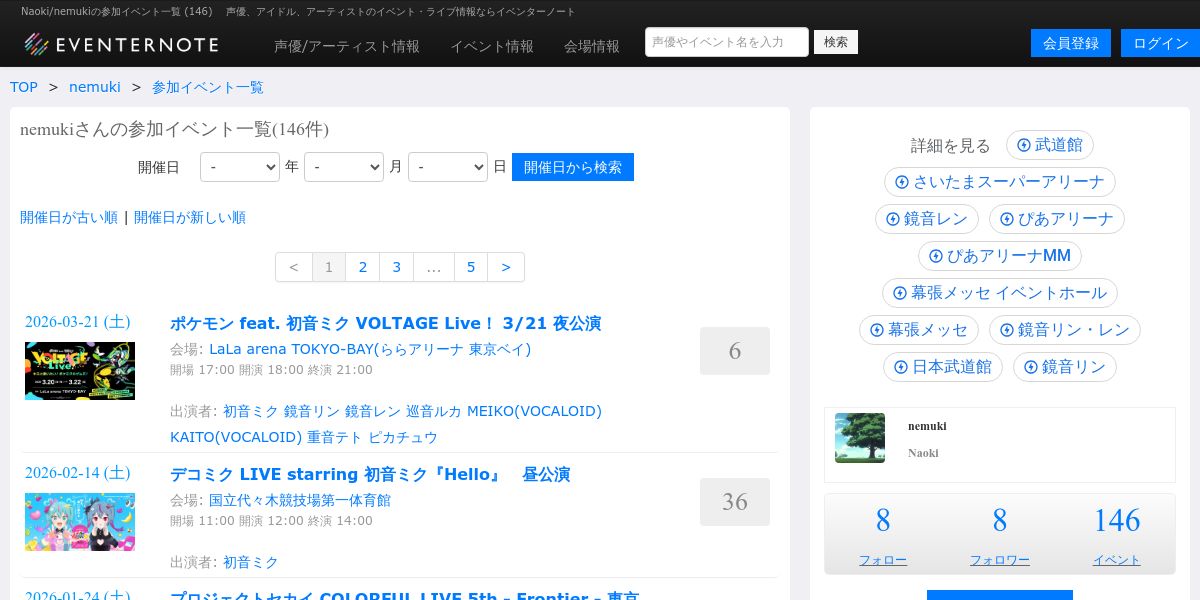Open the フォロワー count link
The image size is (1200, 600).
click(1000, 560)
